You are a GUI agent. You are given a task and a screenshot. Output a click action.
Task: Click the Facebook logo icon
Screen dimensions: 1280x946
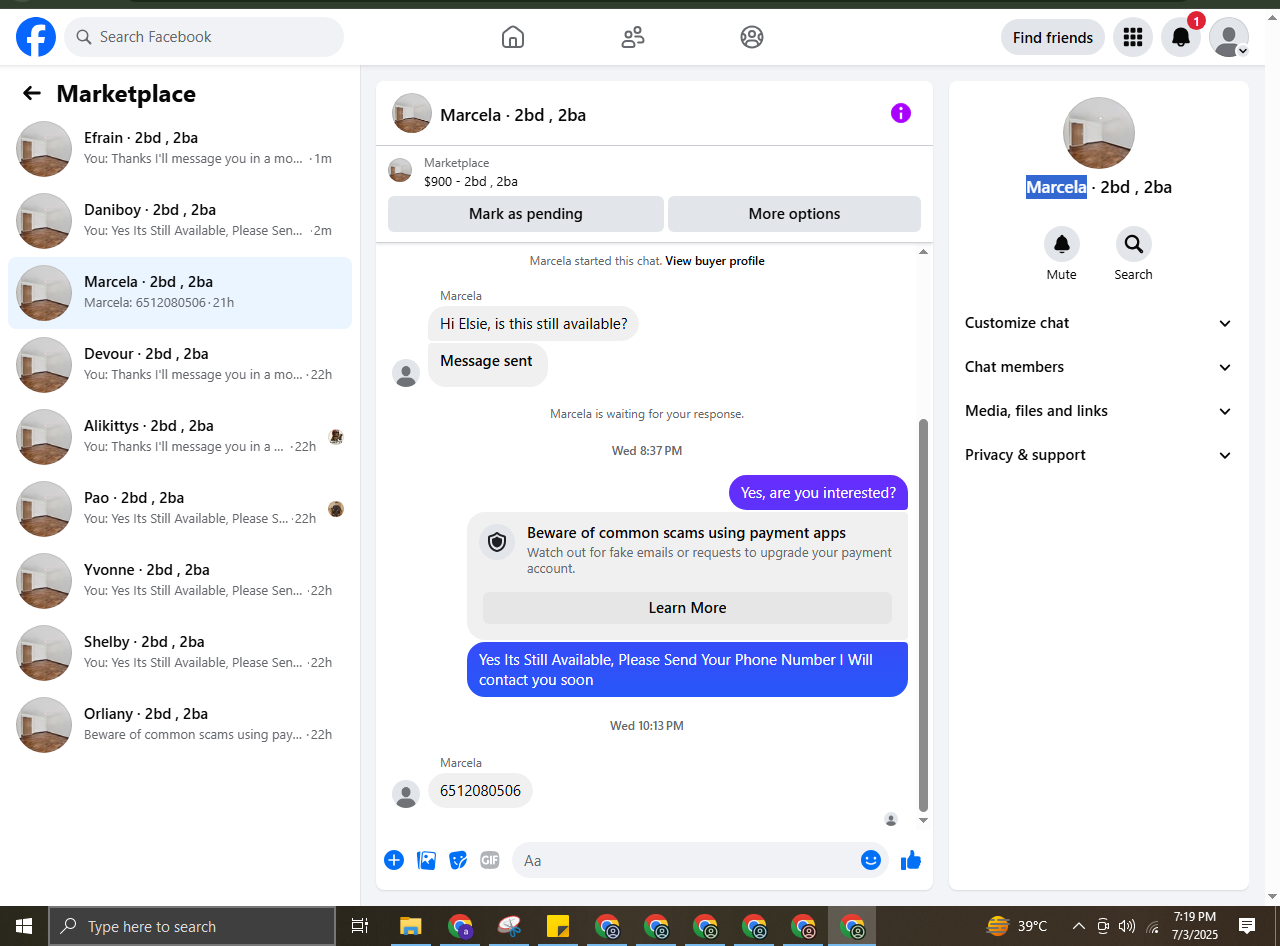coord(36,37)
